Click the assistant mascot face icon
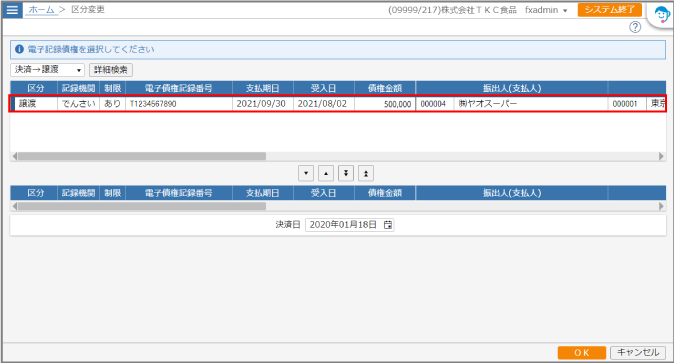Screen dimensions: 674x363 click(662, 16)
